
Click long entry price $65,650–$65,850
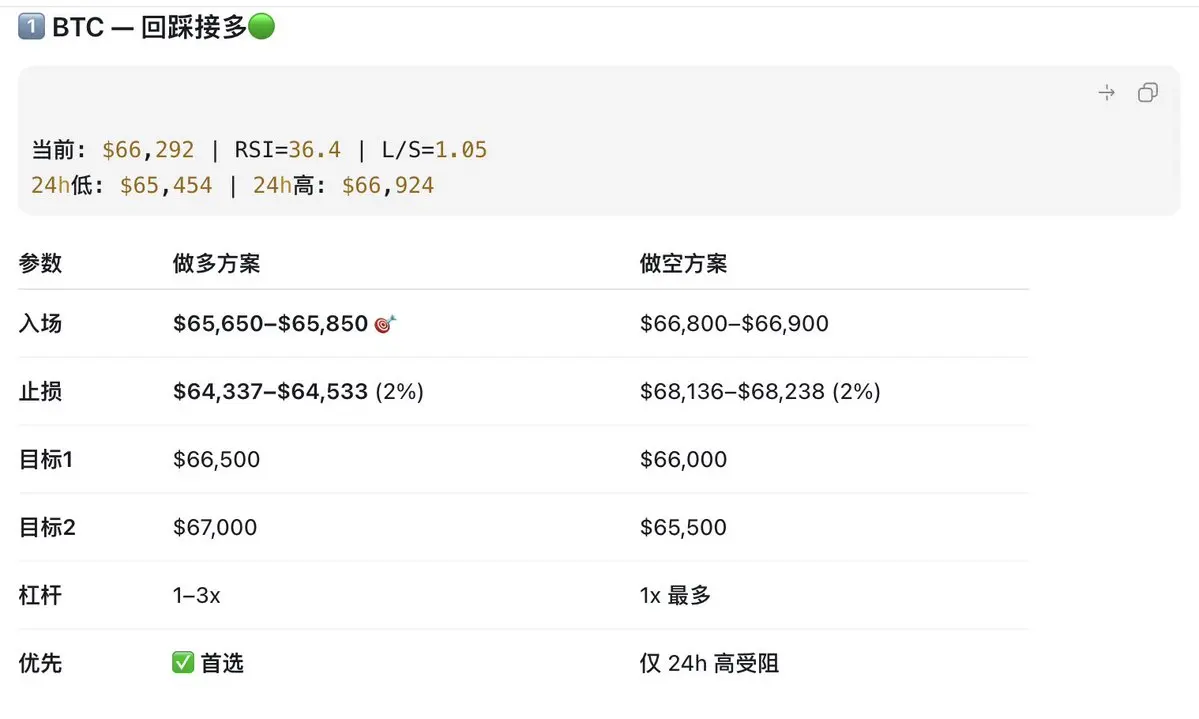tap(271, 324)
